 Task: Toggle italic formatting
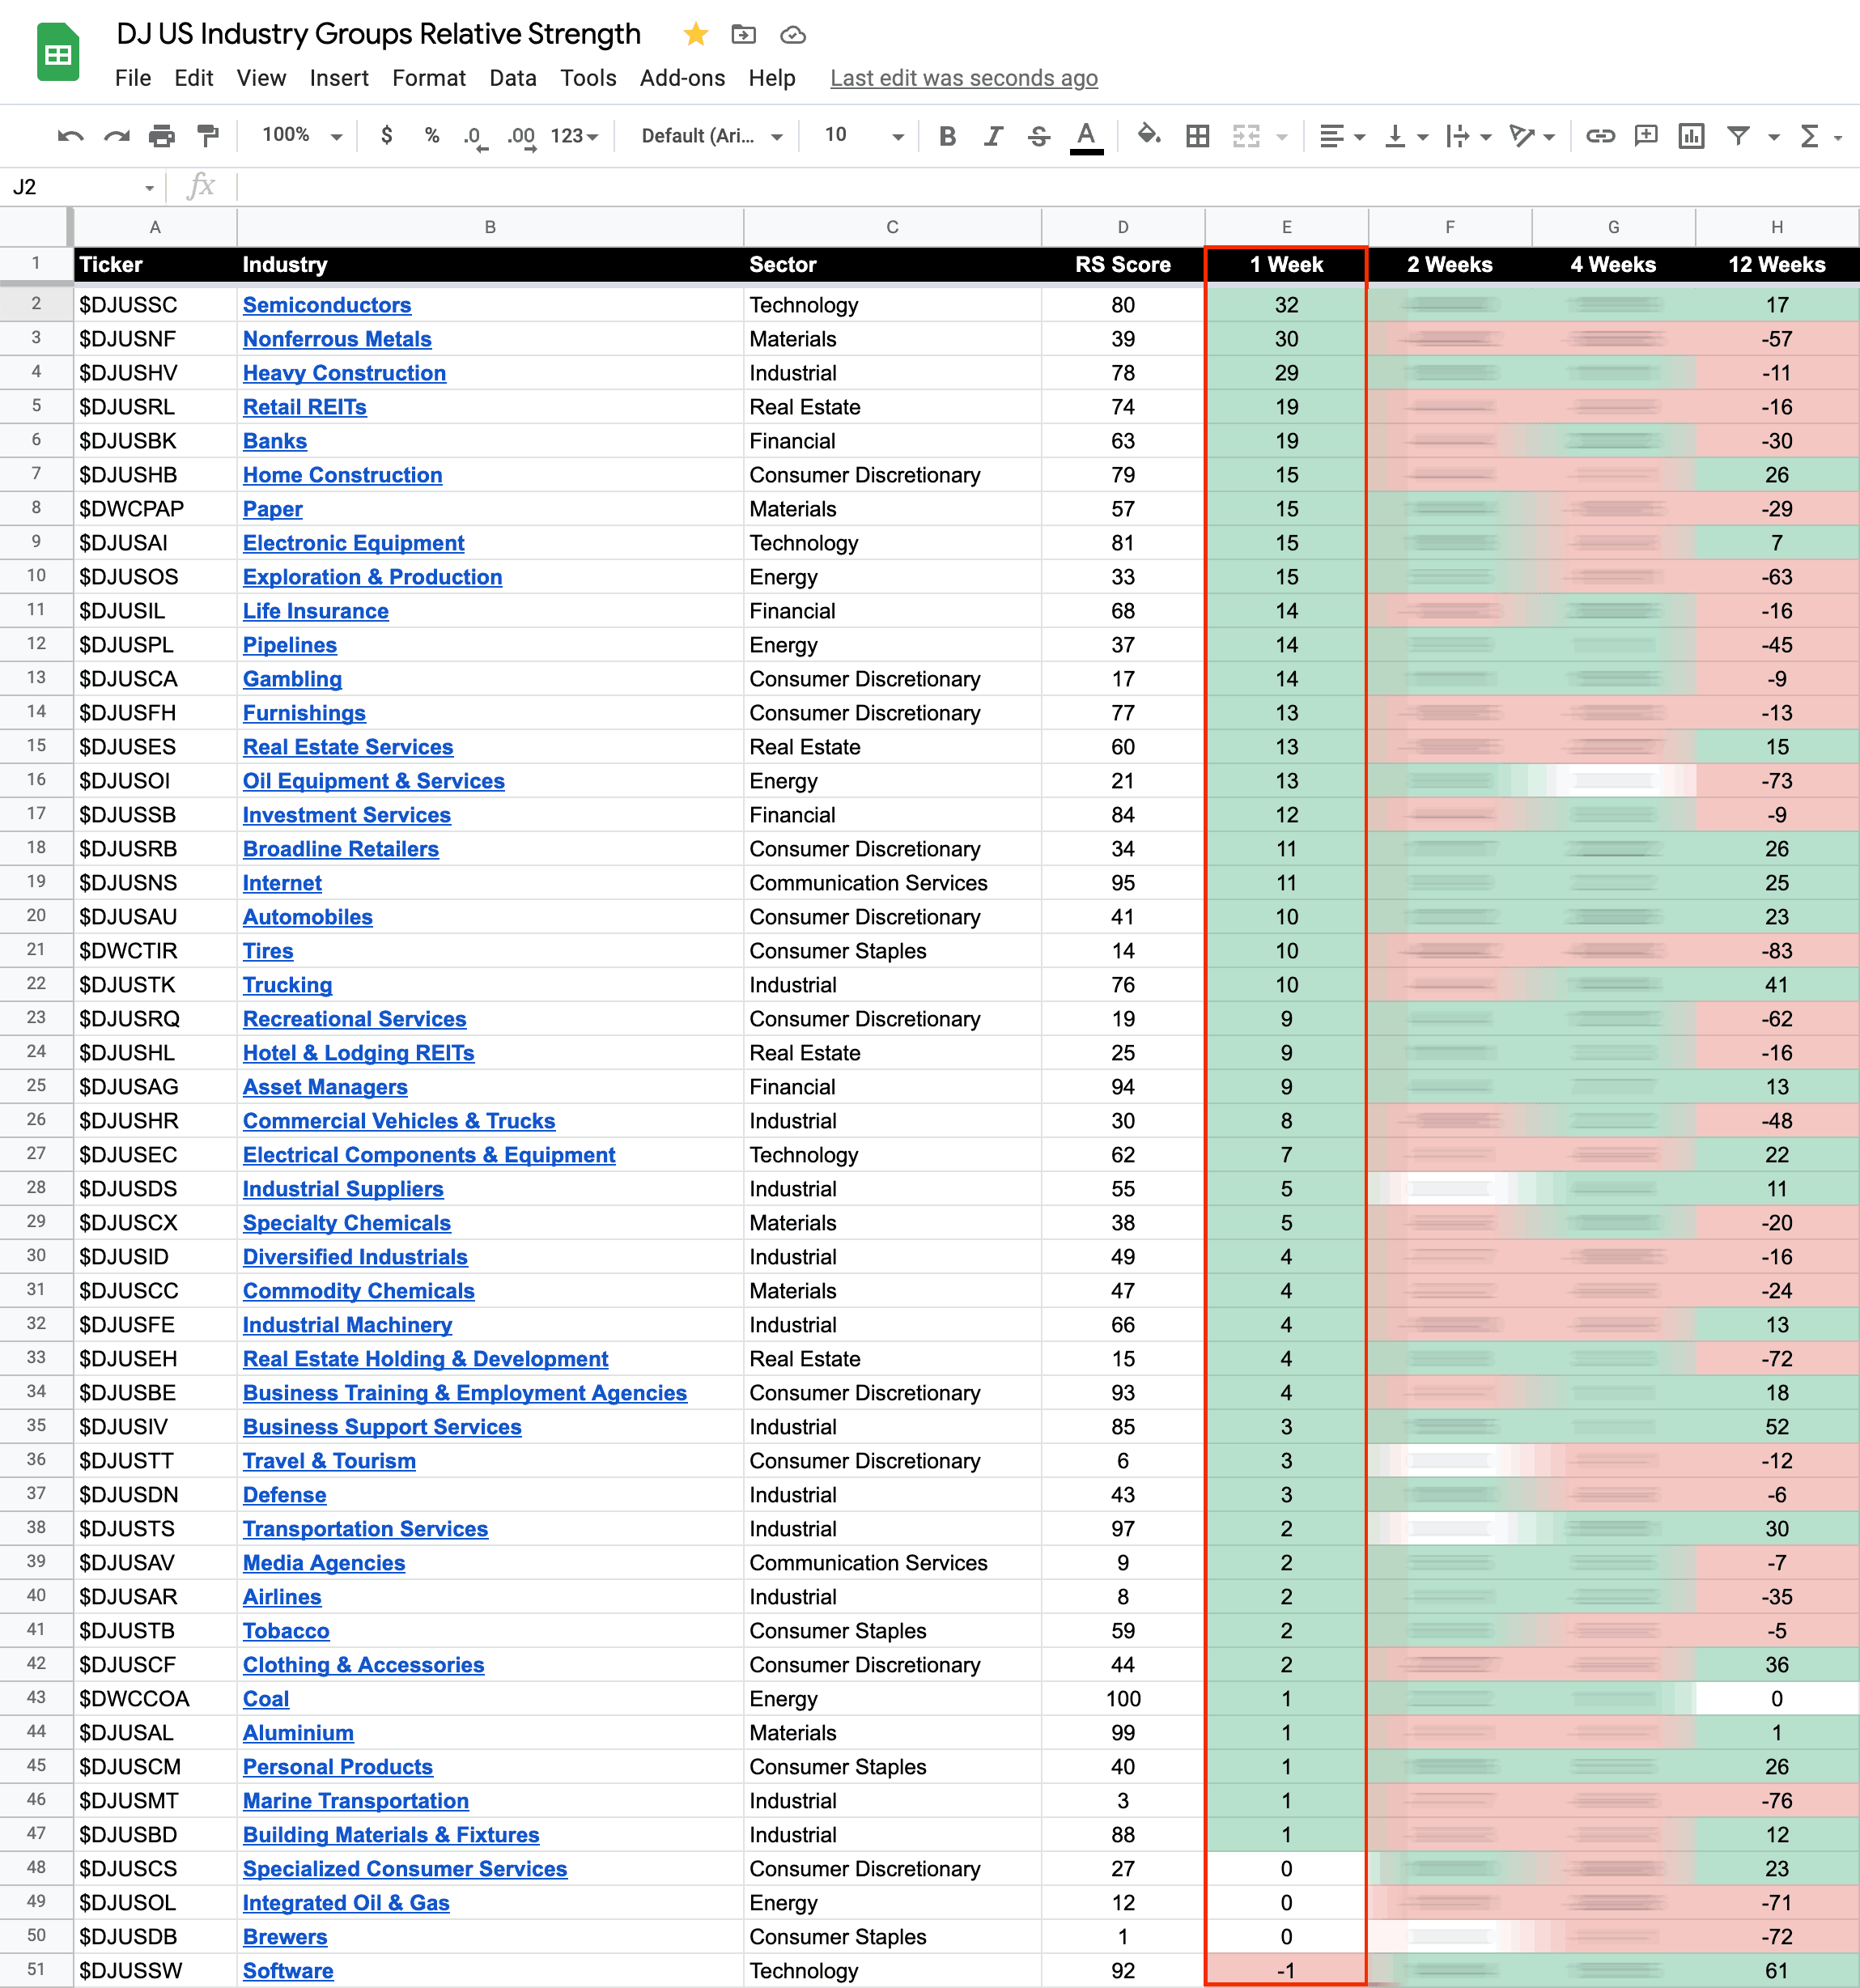[x=993, y=136]
